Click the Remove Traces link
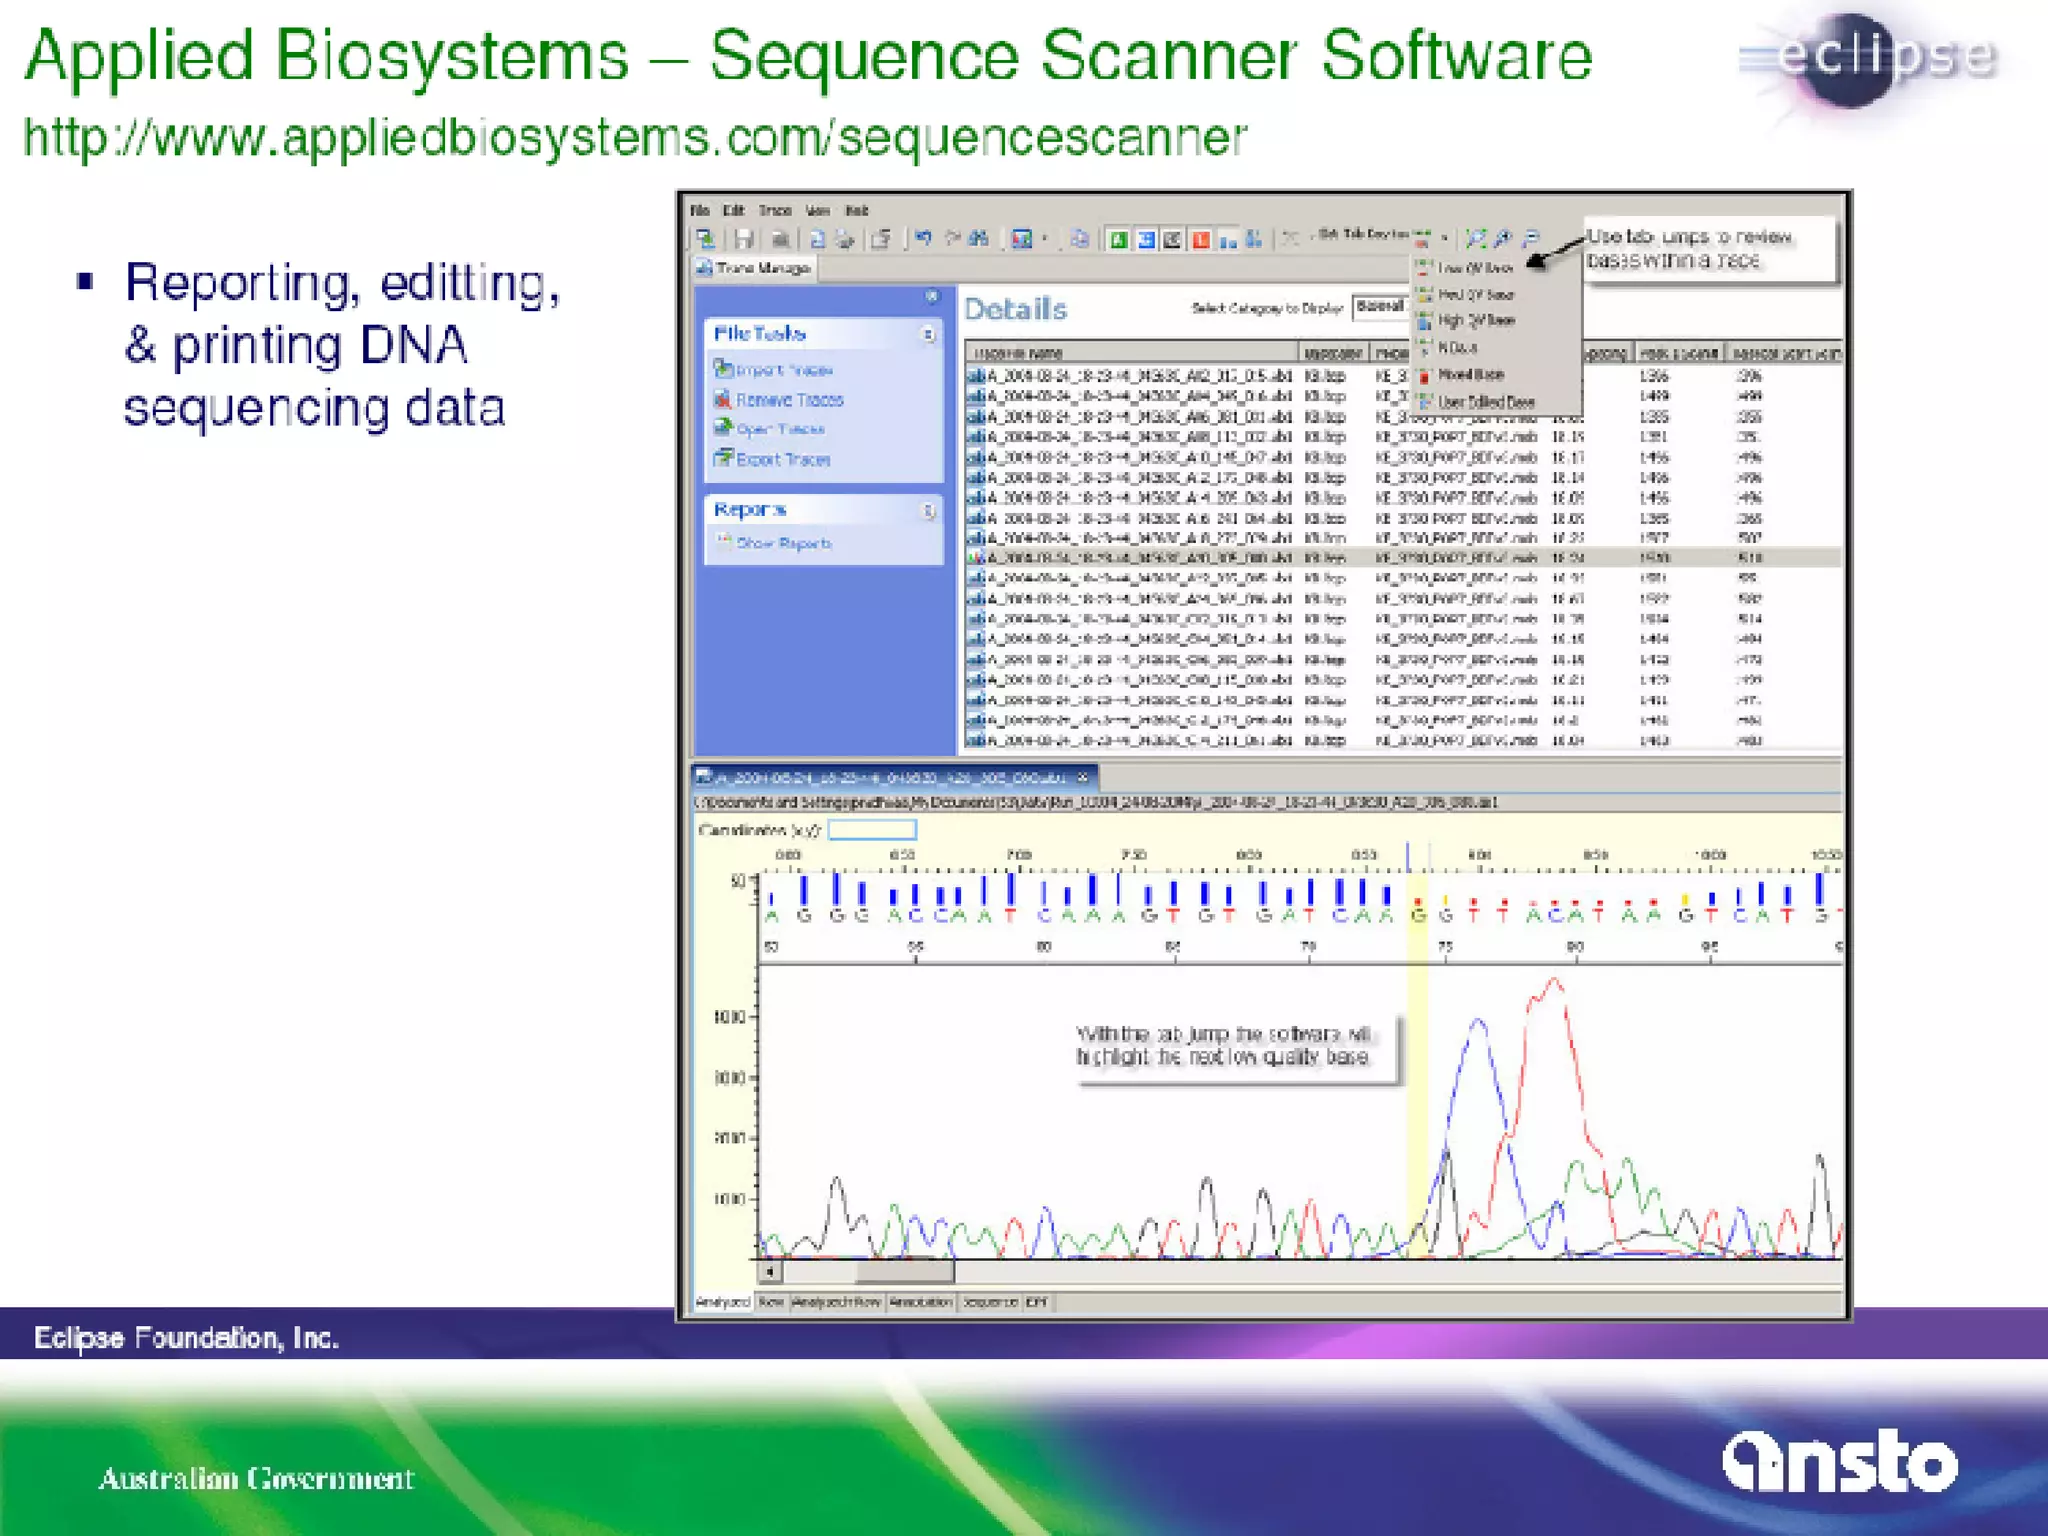 tap(789, 400)
